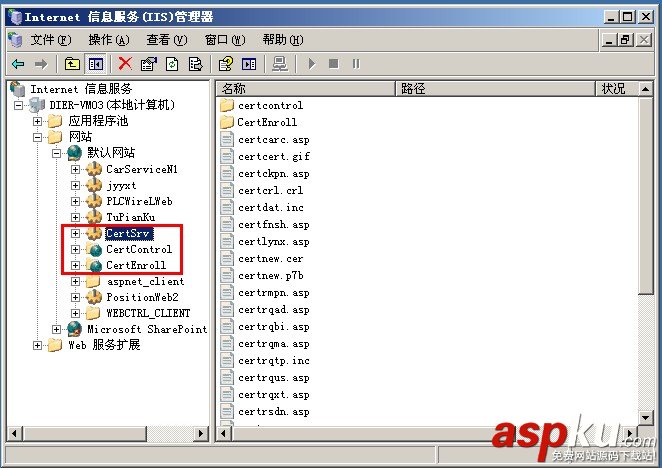The image size is (662, 468).
Task: Expand the jyyxt node
Action: [x=75, y=185]
